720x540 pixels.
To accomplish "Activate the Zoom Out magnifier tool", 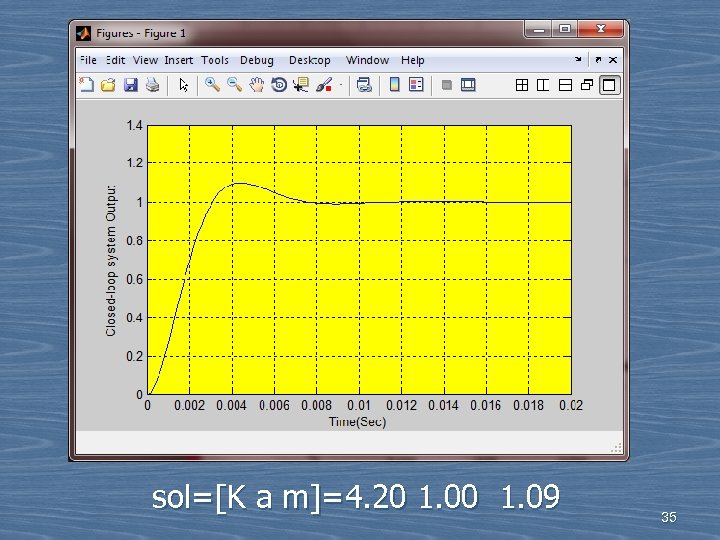I will (x=235, y=84).
